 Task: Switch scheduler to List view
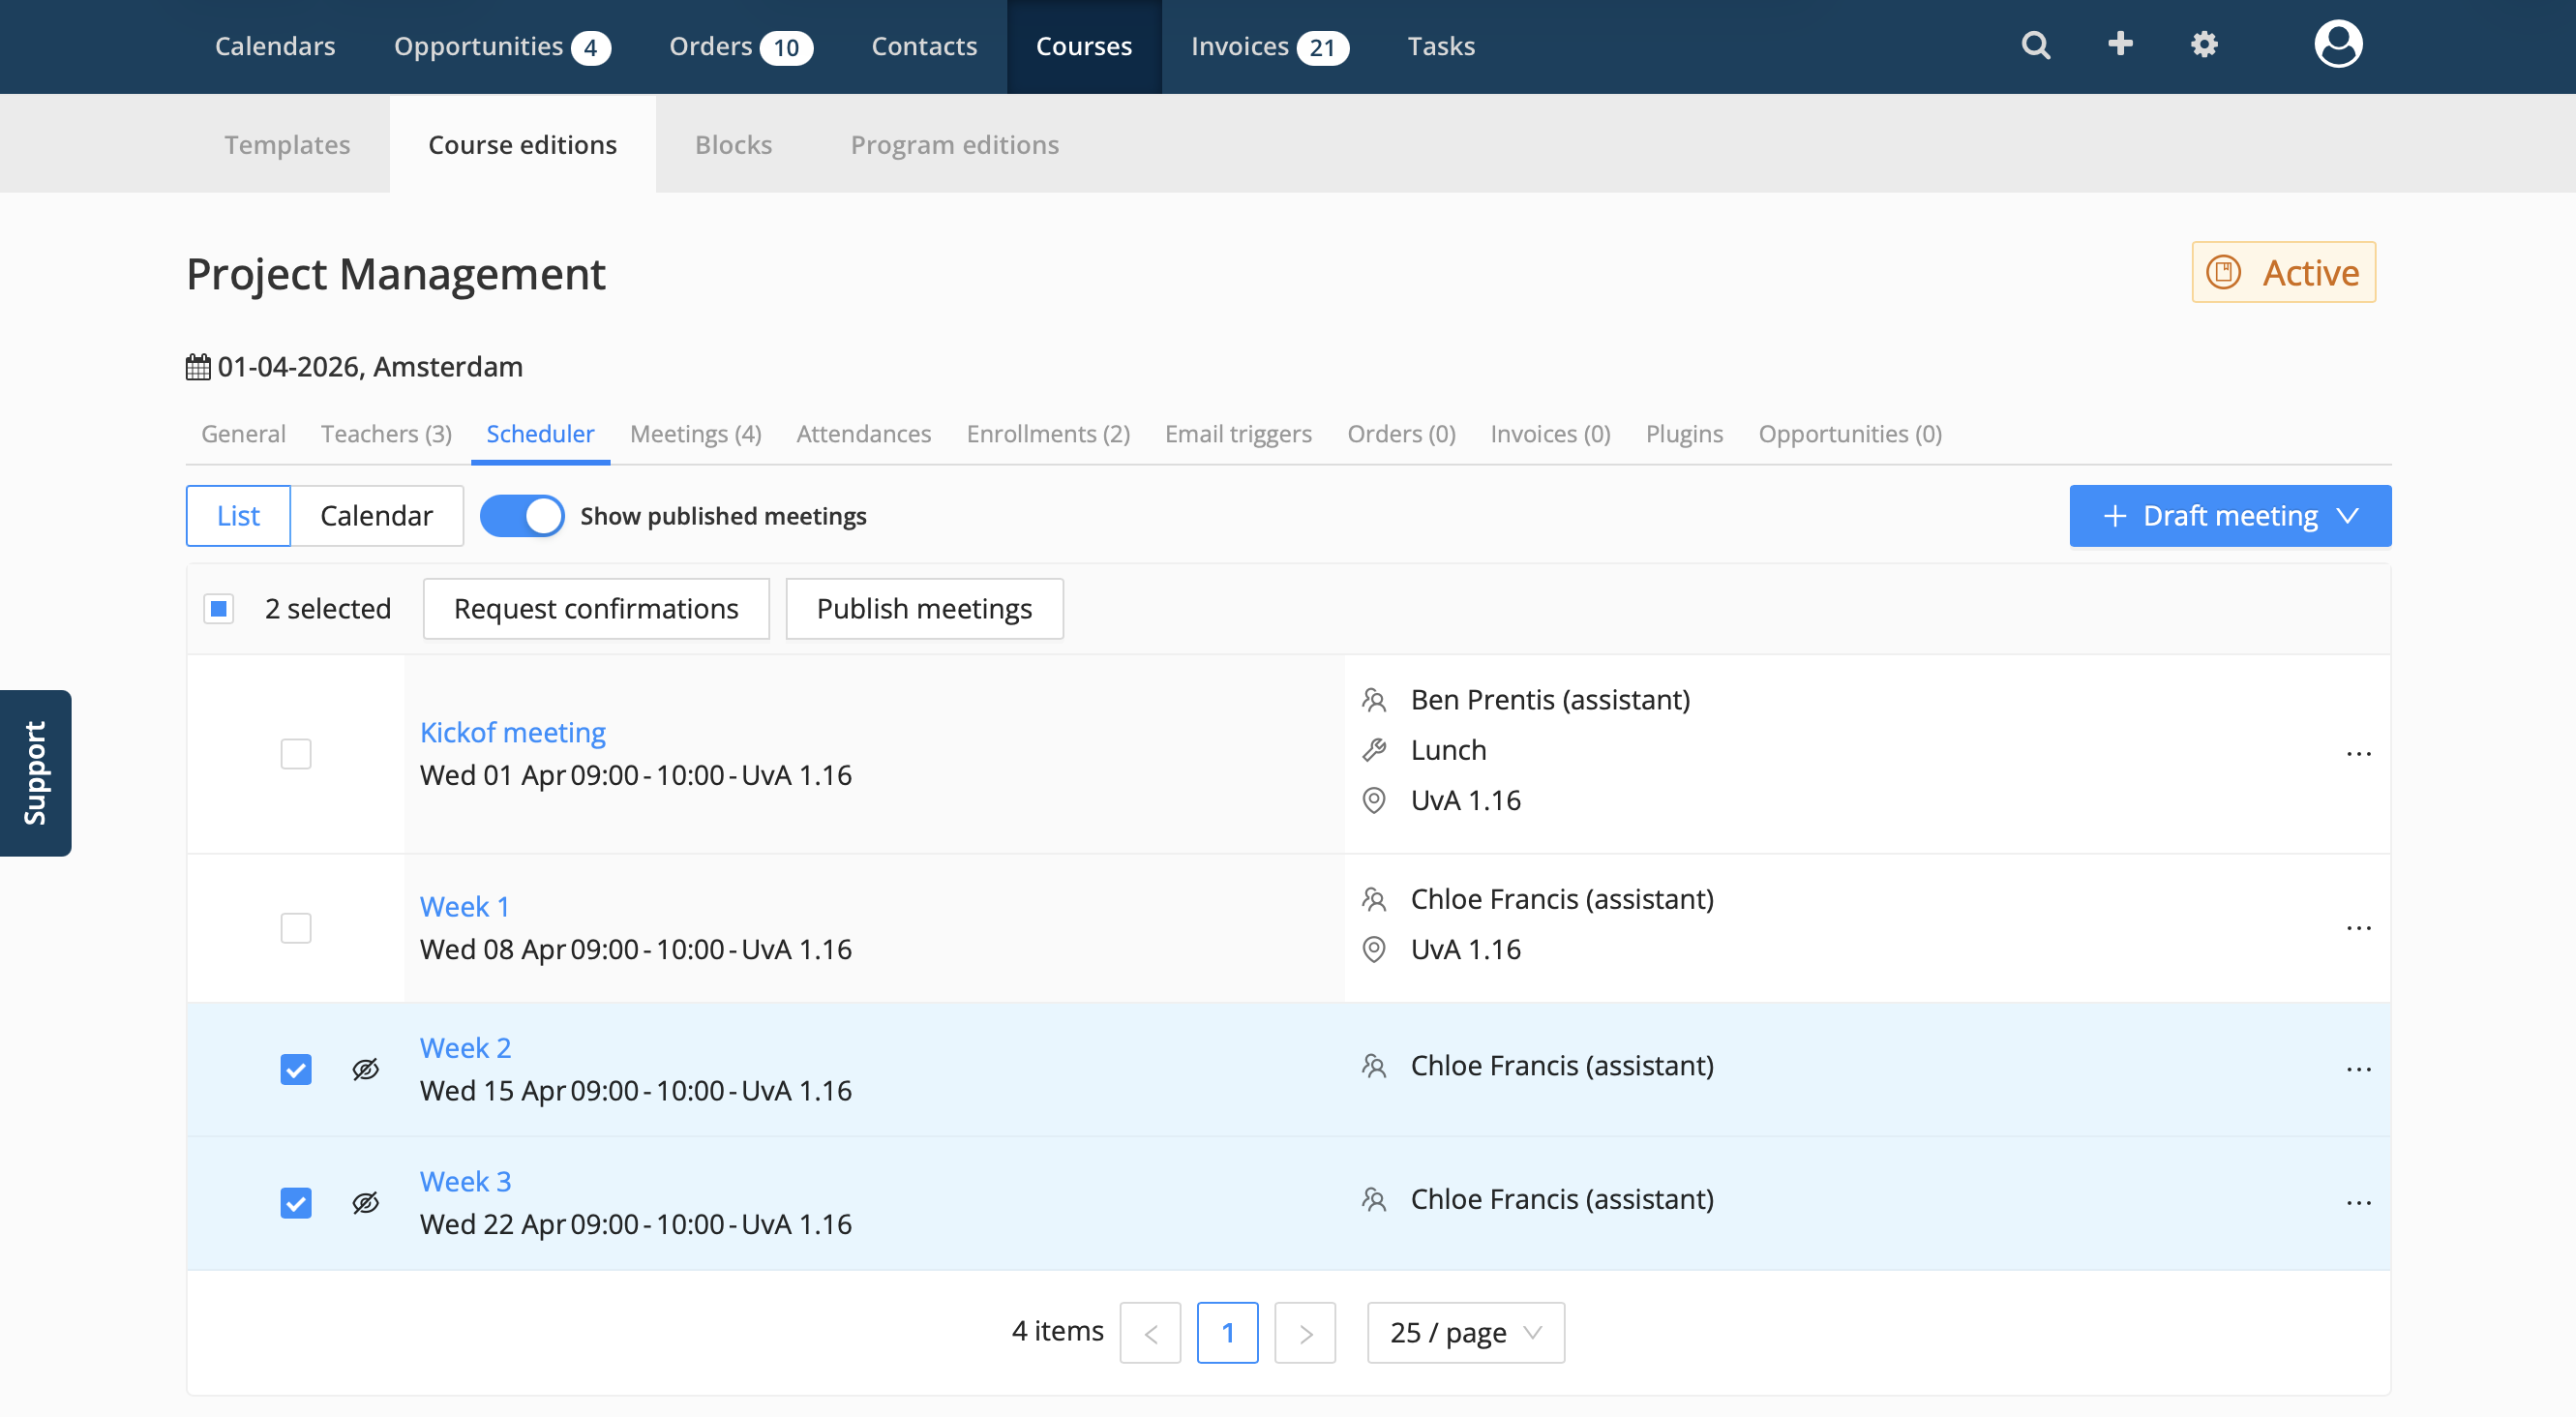[238, 516]
